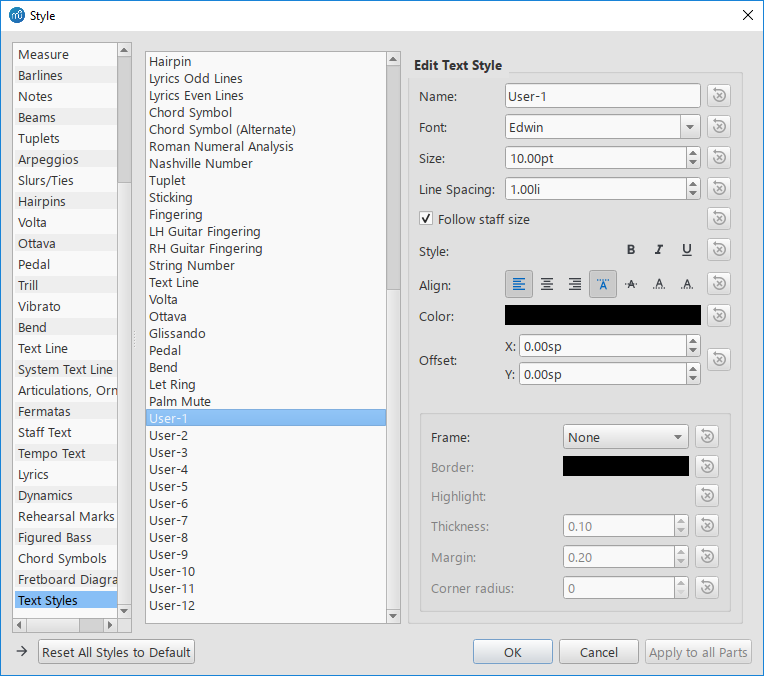Decrease the Line Spacing value

(x=693, y=193)
